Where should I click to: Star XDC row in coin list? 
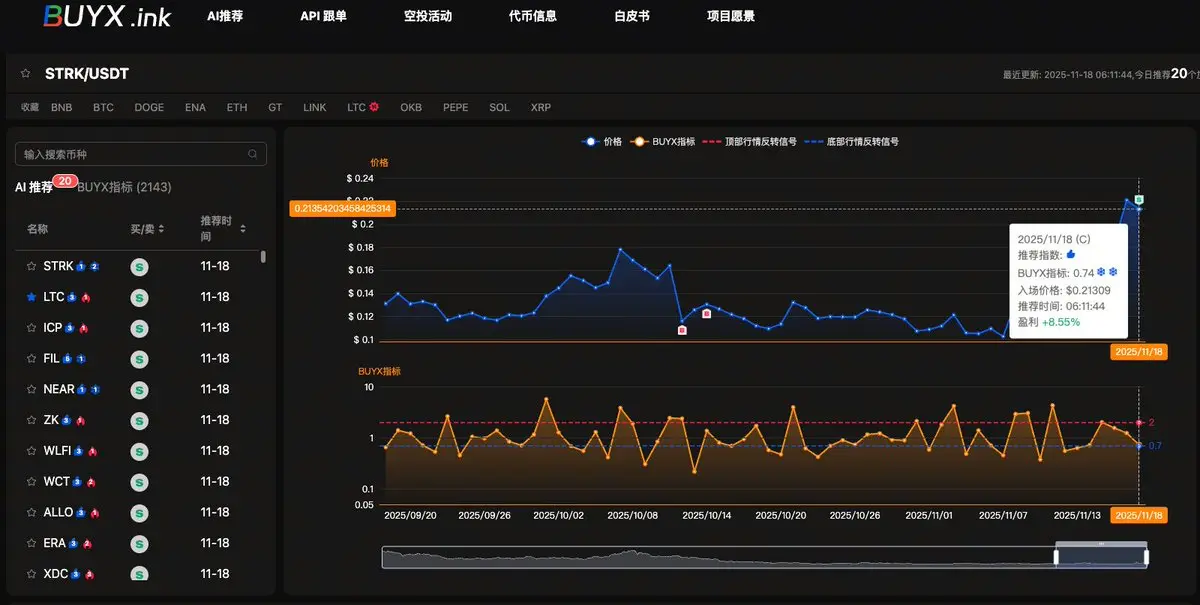(32, 574)
